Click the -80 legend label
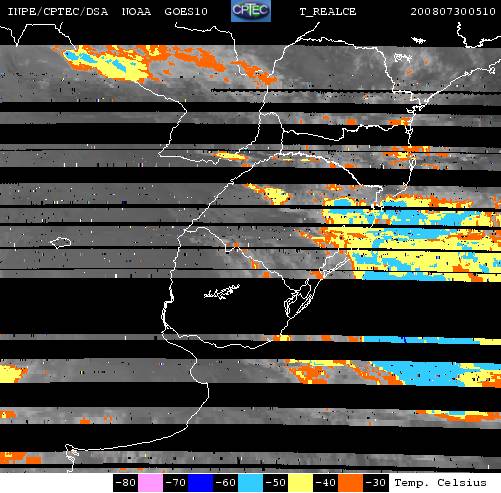 pos(126,483)
